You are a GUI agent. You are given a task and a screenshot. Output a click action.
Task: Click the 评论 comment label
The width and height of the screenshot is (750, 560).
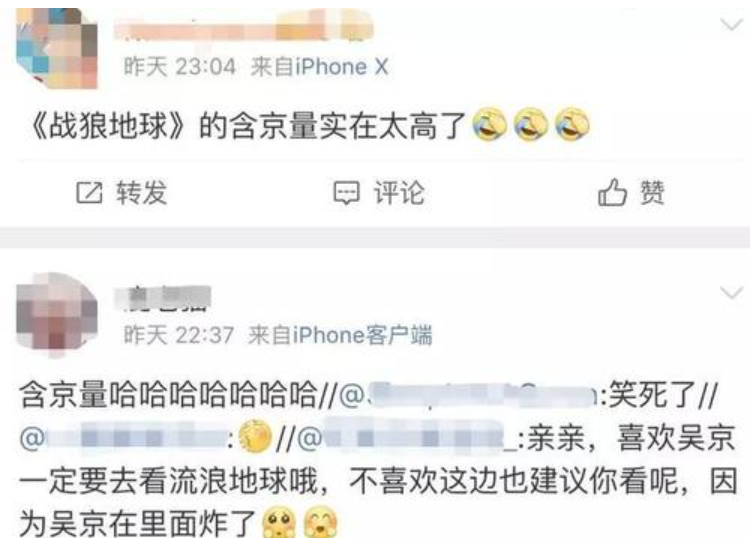click(x=399, y=193)
